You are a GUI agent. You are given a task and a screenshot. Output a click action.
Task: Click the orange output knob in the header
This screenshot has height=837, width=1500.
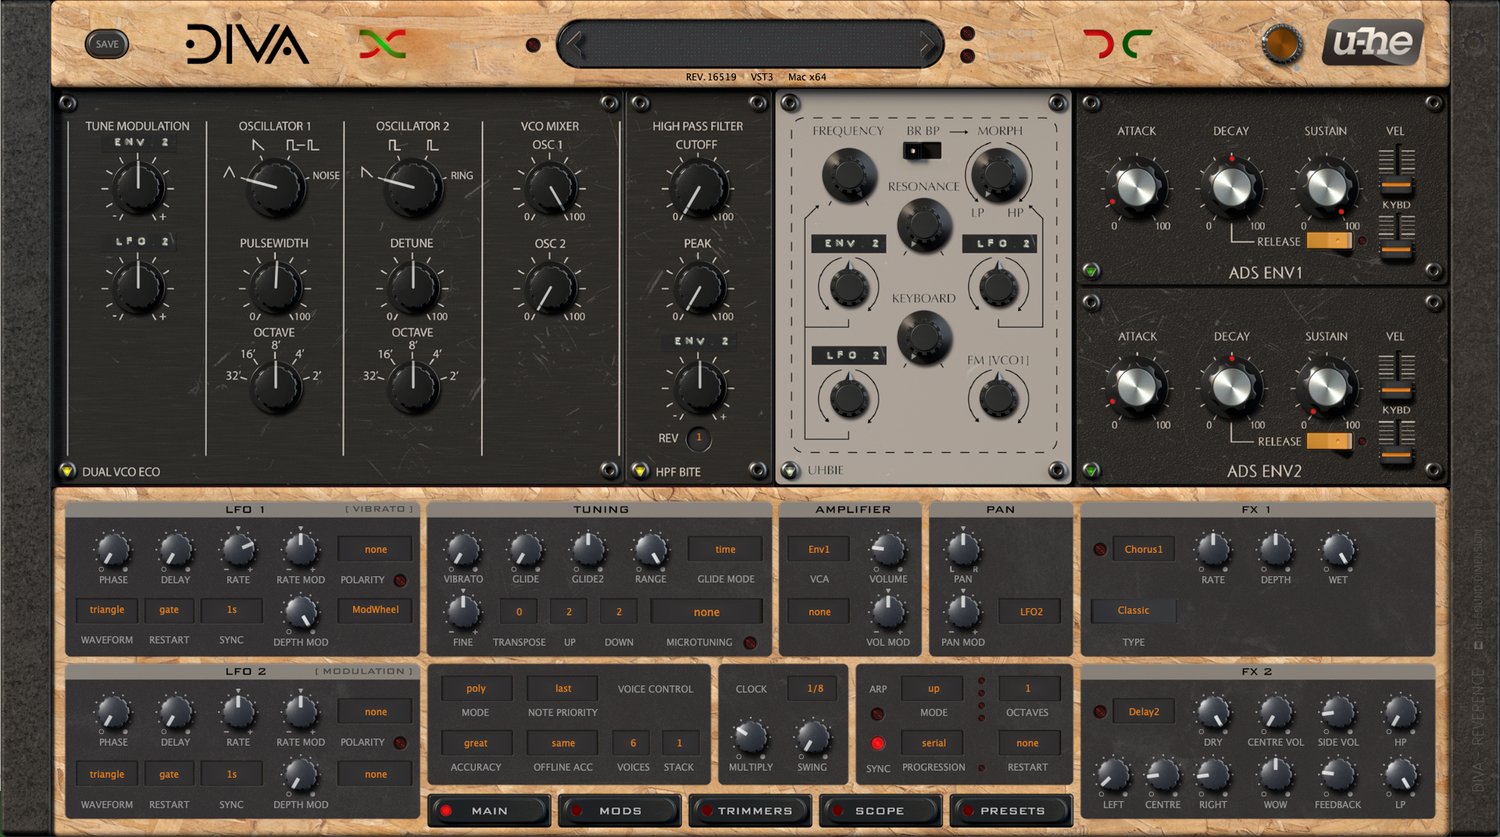(x=1282, y=44)
